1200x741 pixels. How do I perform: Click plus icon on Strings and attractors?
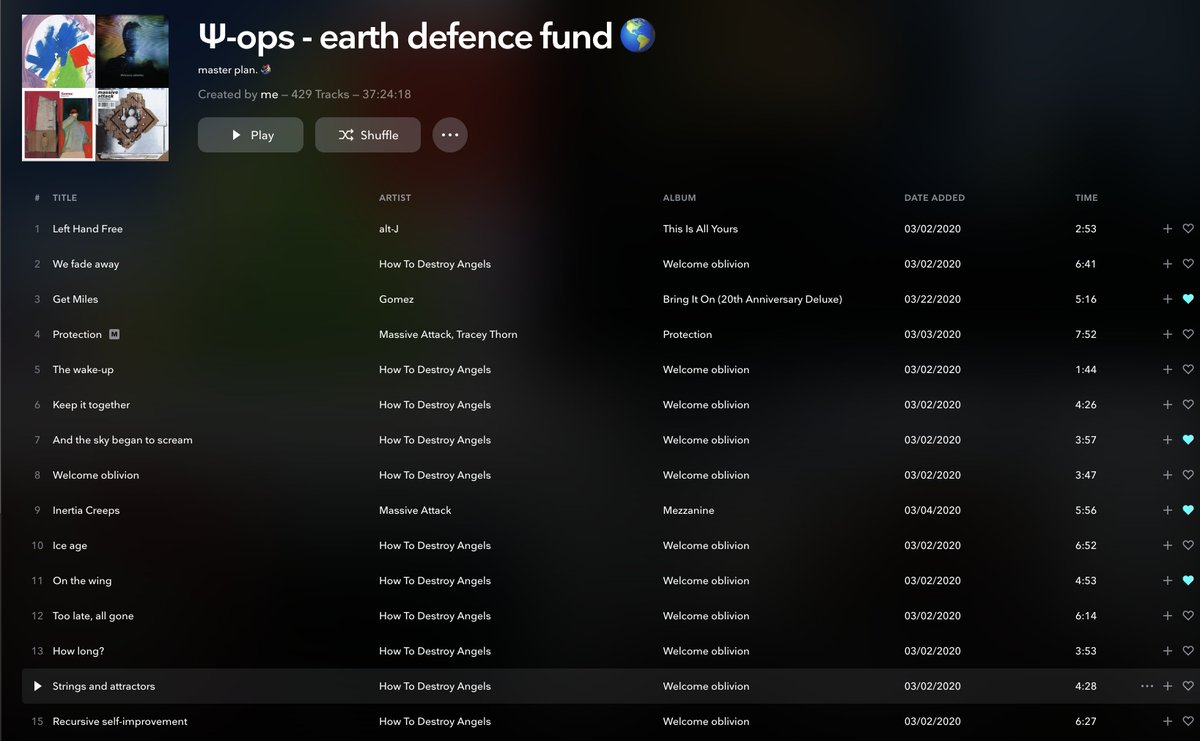pos(1167,686)
